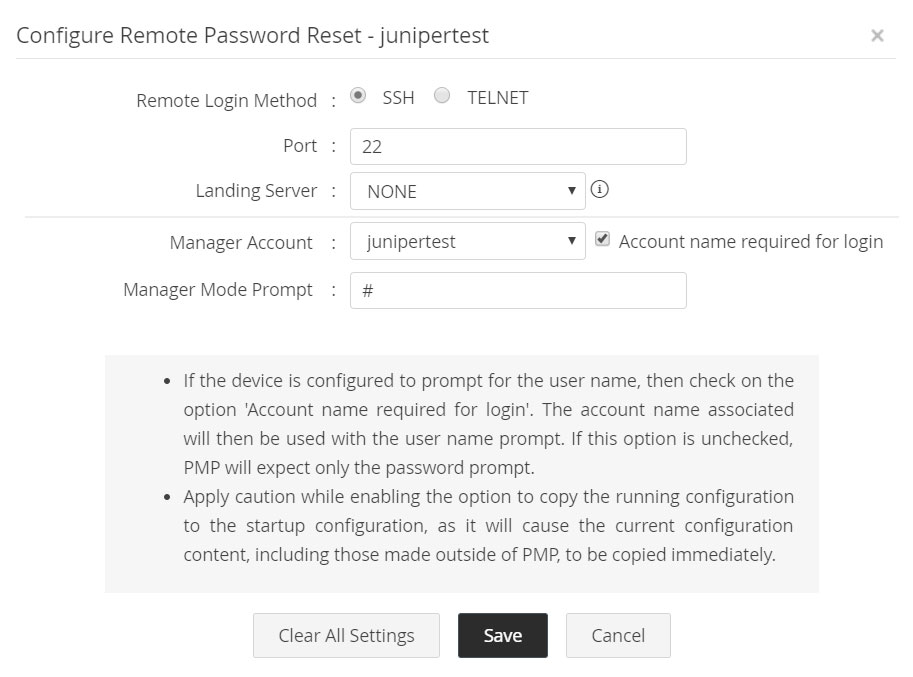This screenshot has width=913, height=677.
Task: Click the dialog title text 'Configure Remote Password Reset'
Action: click(x=250, y=35)
